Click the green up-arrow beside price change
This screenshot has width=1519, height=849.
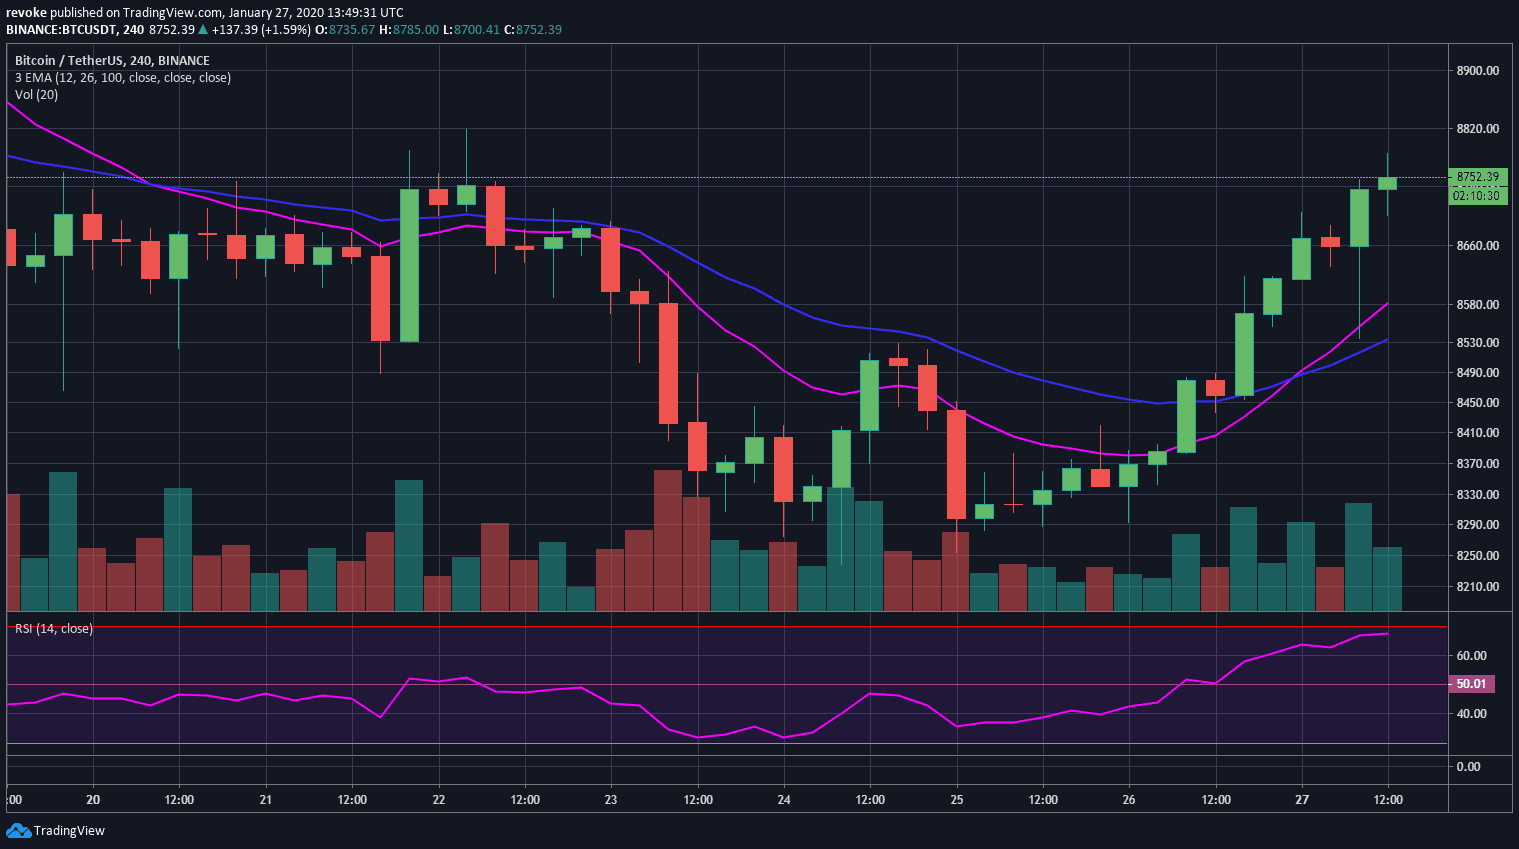203,30
